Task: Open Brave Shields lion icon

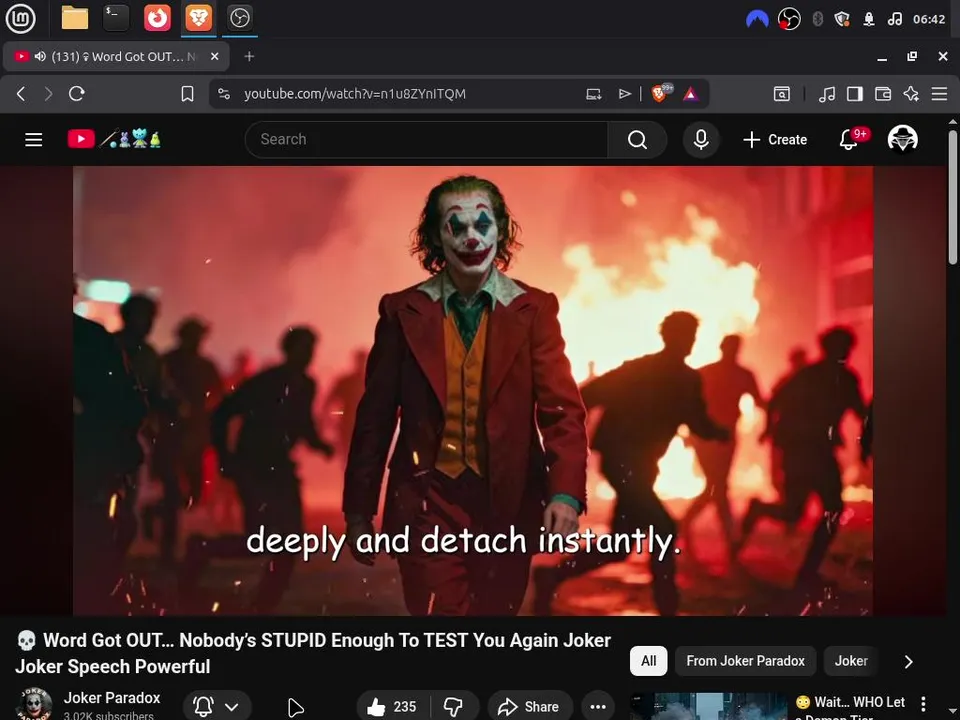Action: coord(661,93)
